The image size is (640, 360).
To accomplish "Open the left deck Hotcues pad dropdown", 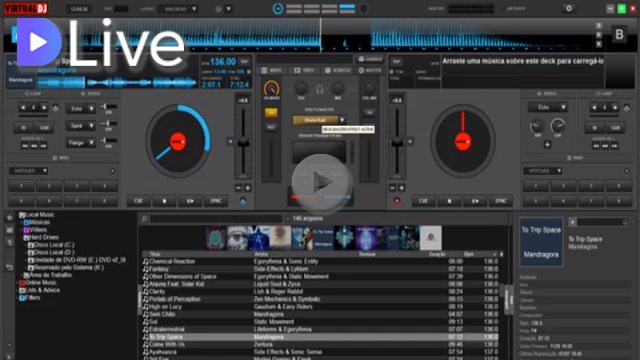I will pyautogui.click(x=29, y=171).
